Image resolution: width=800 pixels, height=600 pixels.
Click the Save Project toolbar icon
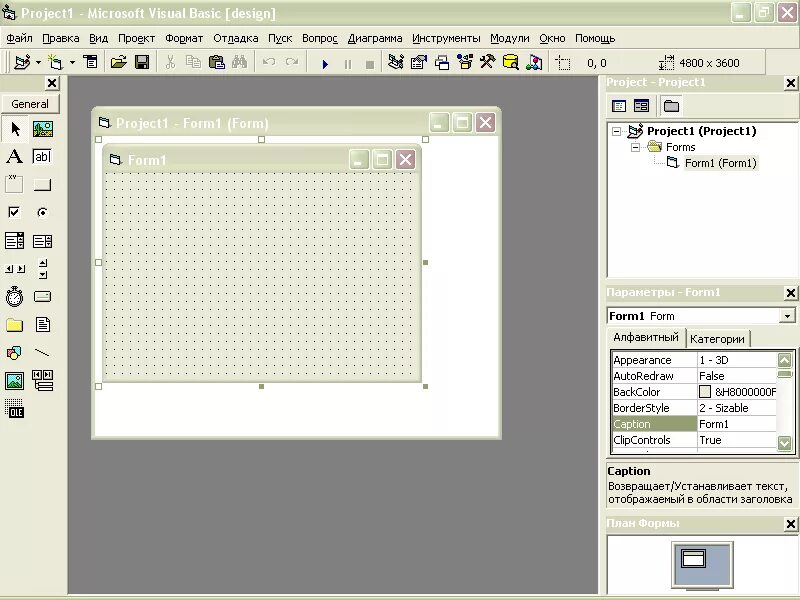[x=142, y=63]
